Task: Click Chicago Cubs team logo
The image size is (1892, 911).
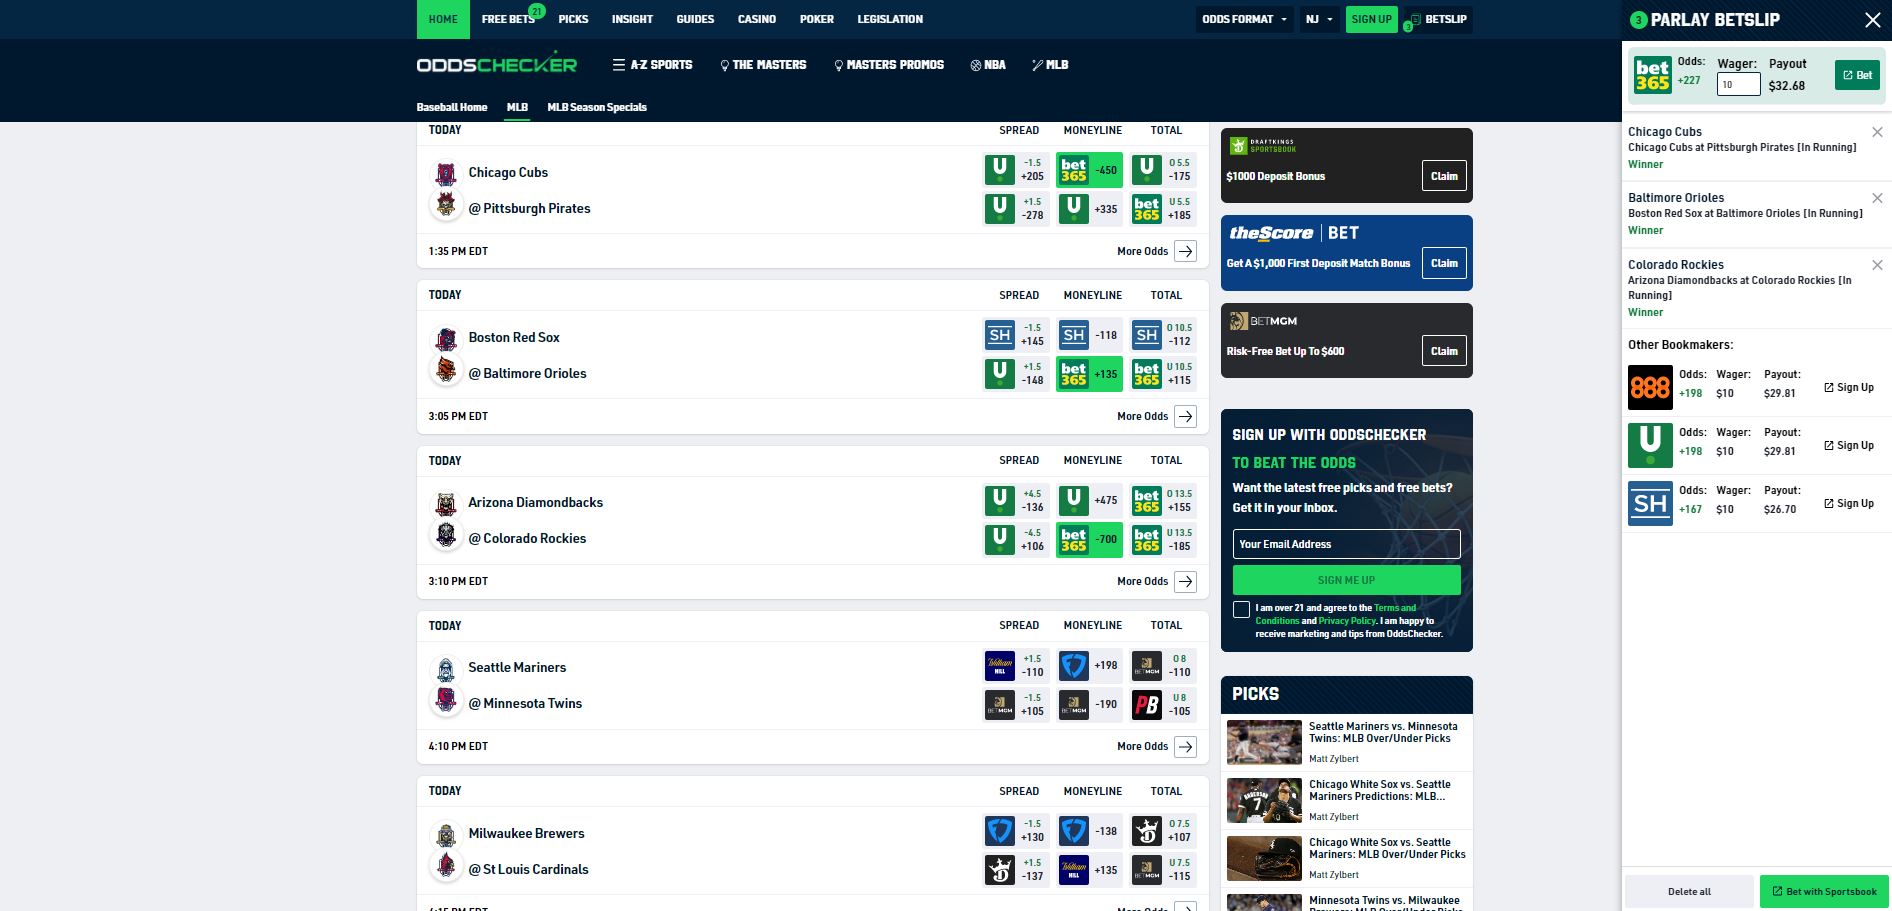Action: pos(446,174)
